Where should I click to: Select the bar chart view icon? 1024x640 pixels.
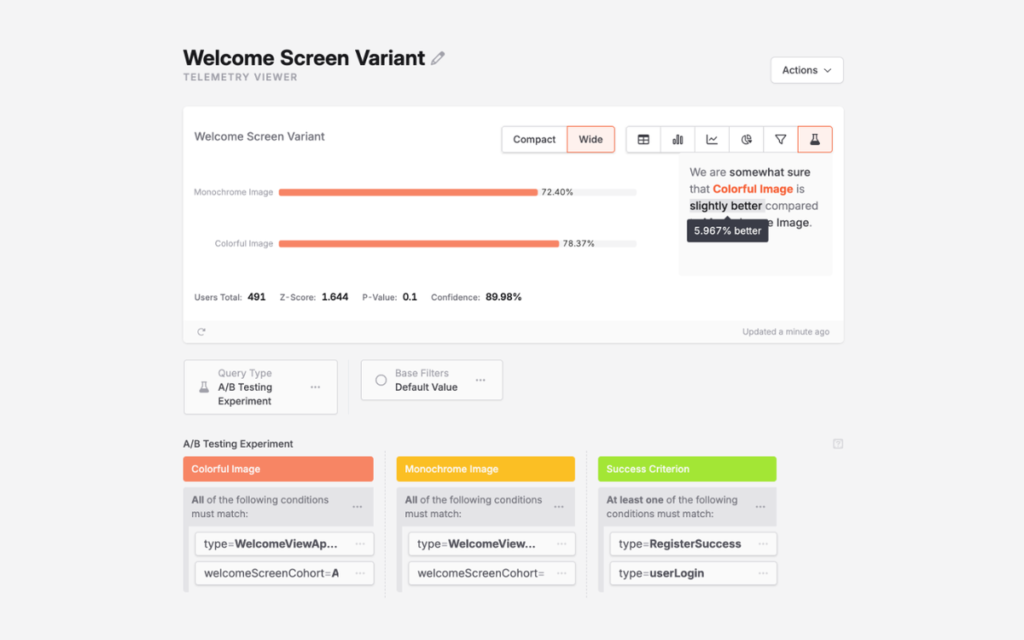coord(678,139)
